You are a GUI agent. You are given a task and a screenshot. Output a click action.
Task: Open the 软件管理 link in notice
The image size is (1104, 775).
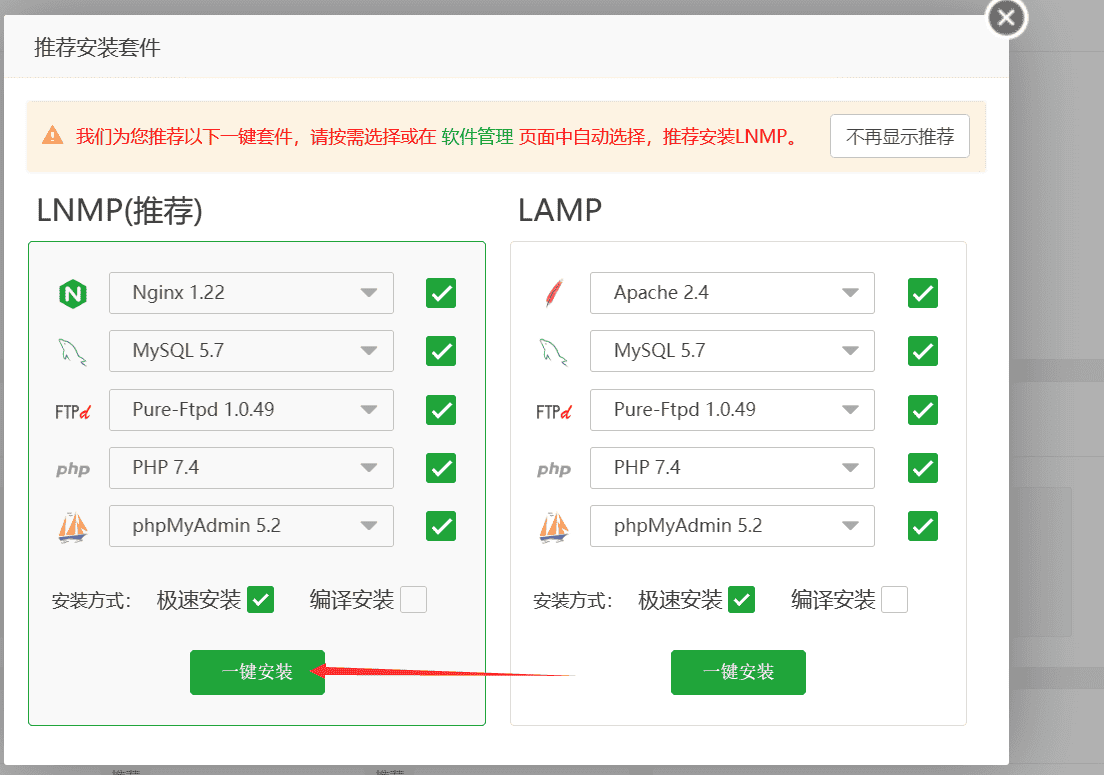pyautogui.click(x=477, y=137)
